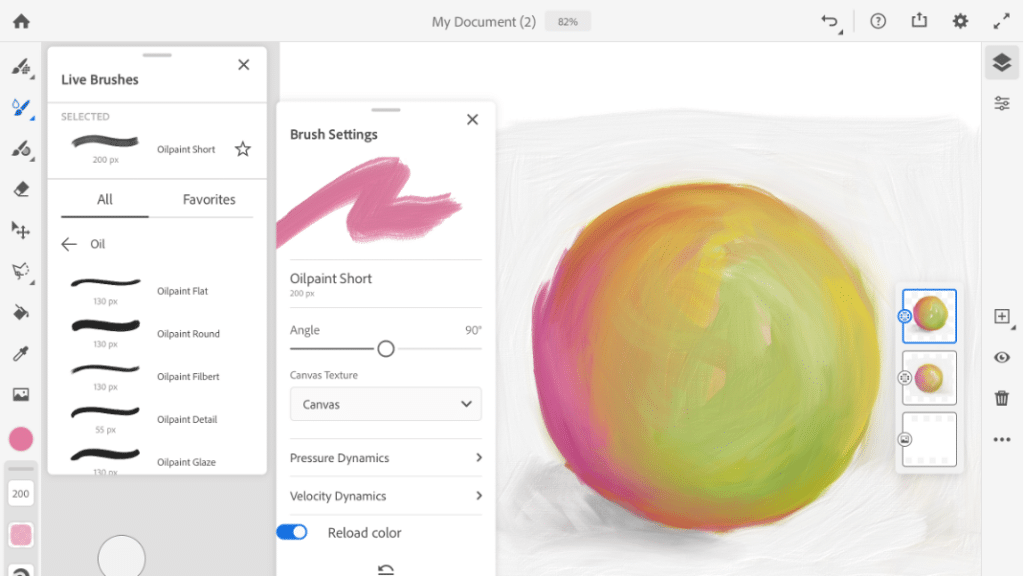Viewport: 1024px width, 576px height.
Task: Add a new layer with the plus icon
Action: [1003, 316]
